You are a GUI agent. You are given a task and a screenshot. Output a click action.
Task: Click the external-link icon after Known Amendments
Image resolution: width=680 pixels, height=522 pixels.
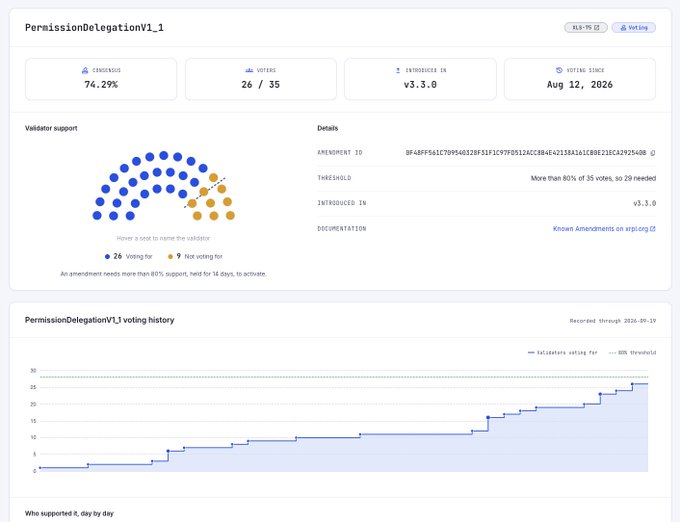pyautogui.click(x=653, y=229)
